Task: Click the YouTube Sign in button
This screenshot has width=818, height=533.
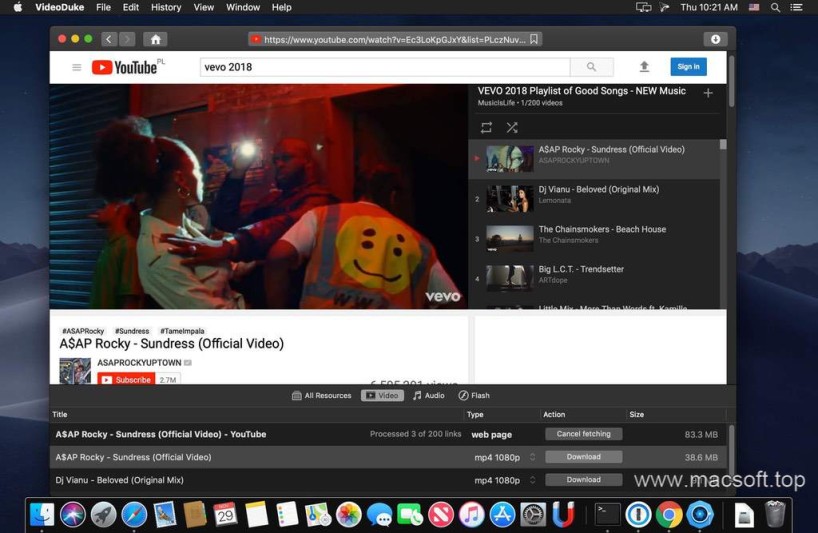Action: pos(688,67)
